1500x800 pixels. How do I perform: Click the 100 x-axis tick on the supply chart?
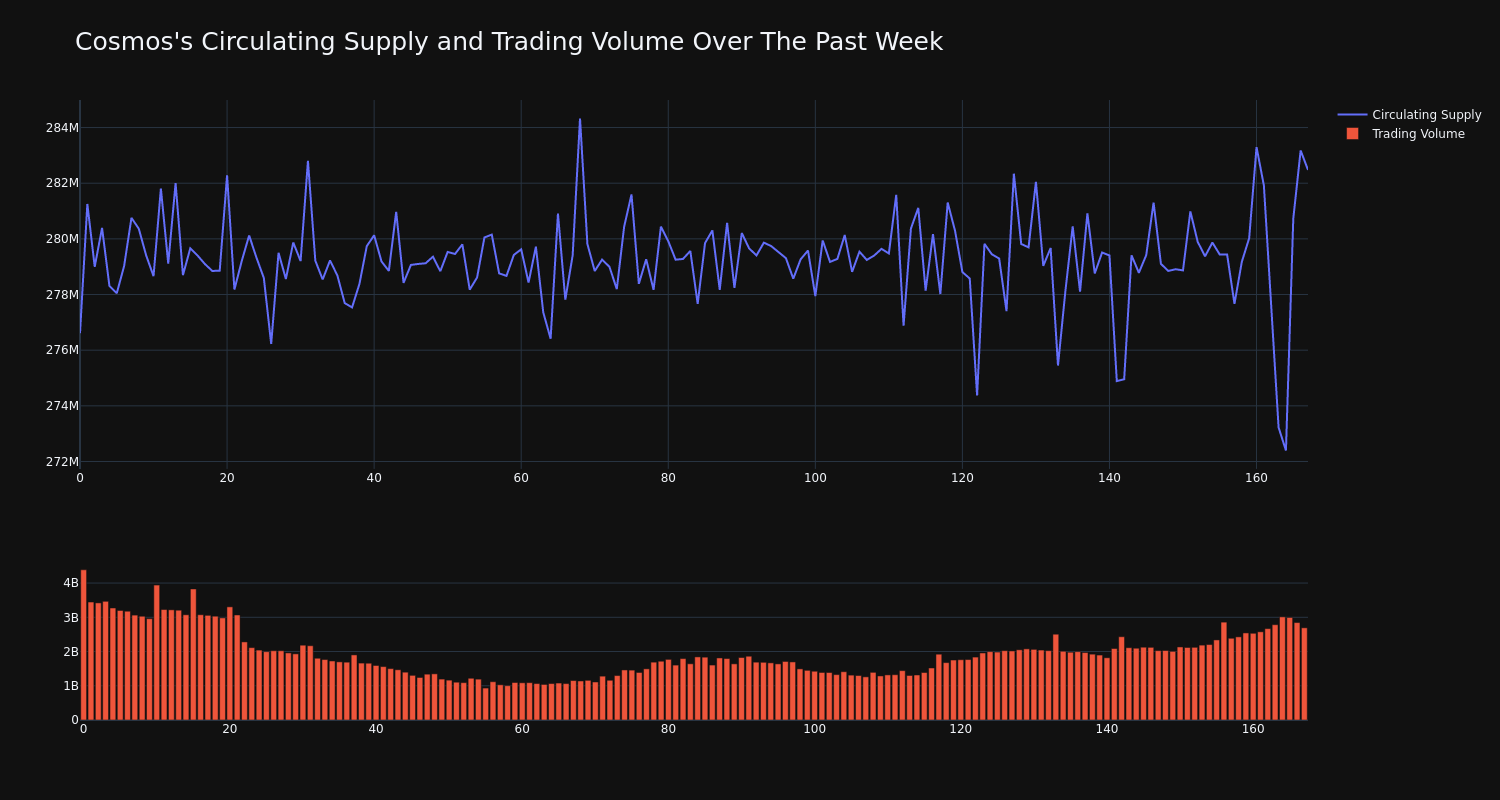pyautogui.click(x=815, y=478)
